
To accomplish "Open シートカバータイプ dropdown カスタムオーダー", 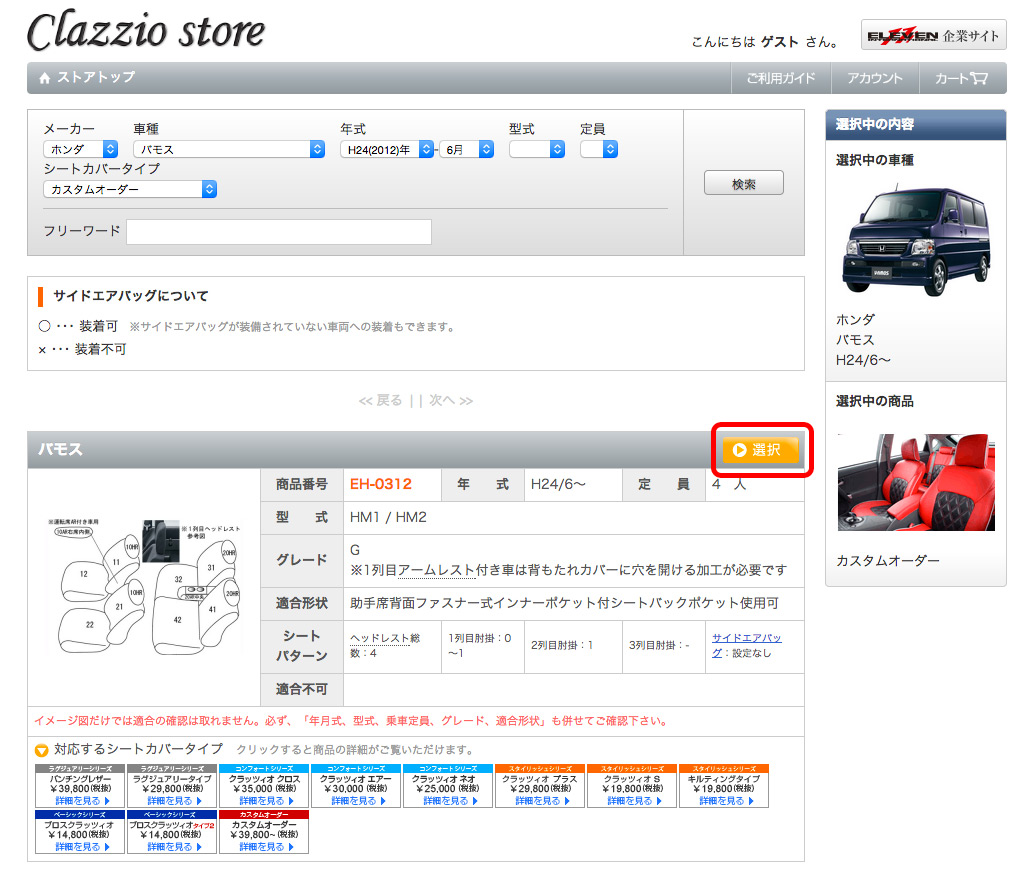I will tap(130, 189).
